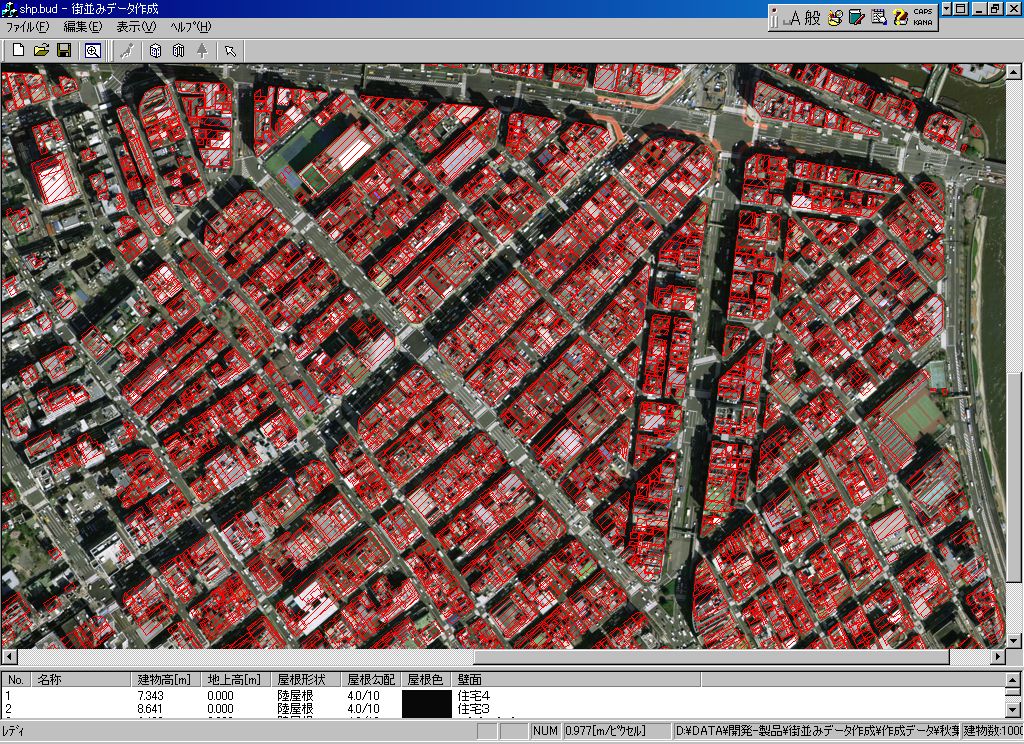Viewport: 1024px width, 744px height.
Task: Open the 表示(V) menu
Action: click(136, 27)
